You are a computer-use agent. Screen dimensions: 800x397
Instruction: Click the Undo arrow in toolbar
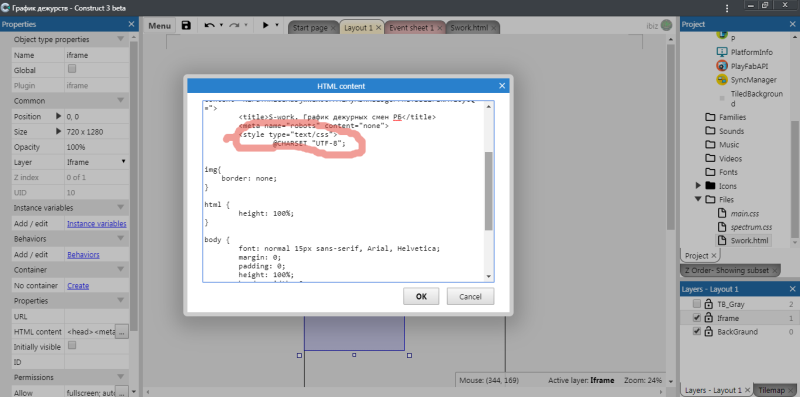210,26
